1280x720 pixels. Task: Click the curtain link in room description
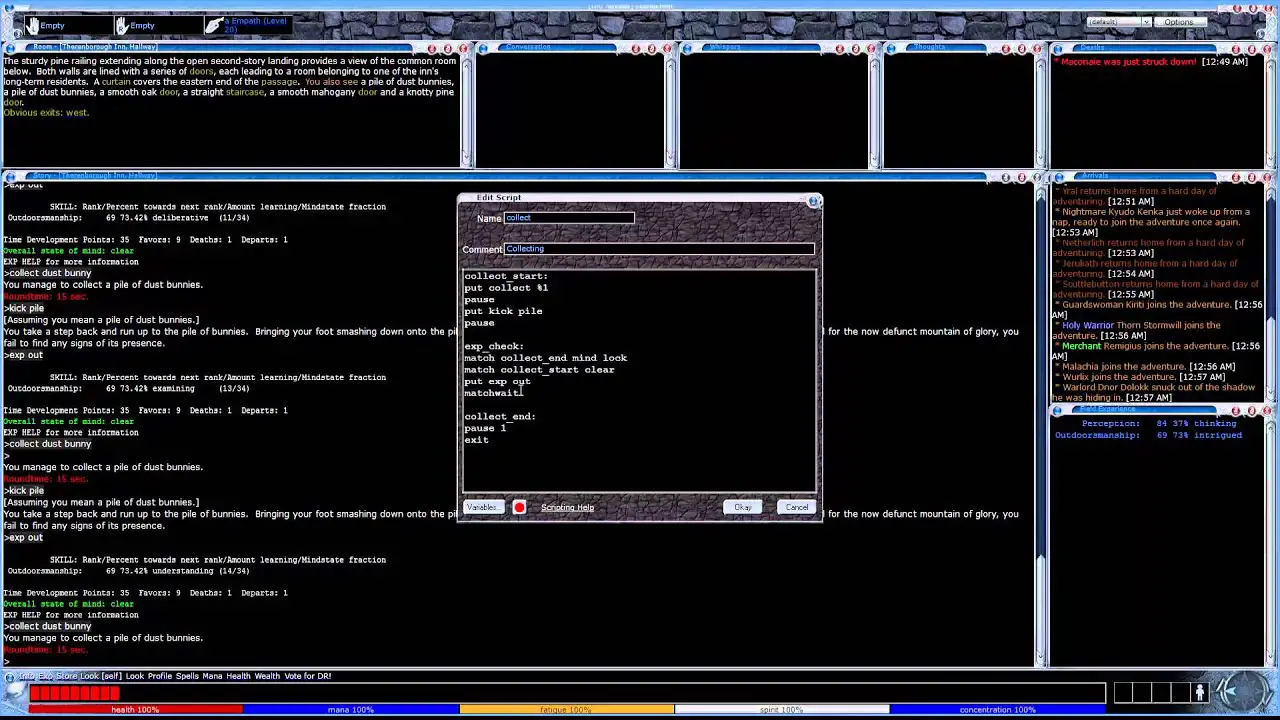(116, 82)
